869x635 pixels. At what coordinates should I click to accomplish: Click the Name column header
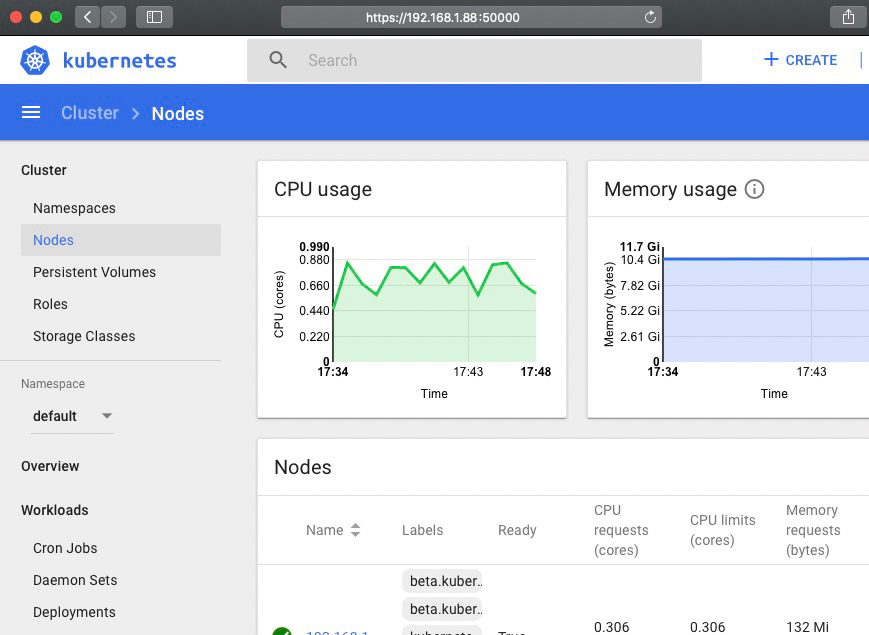point(324,530)
